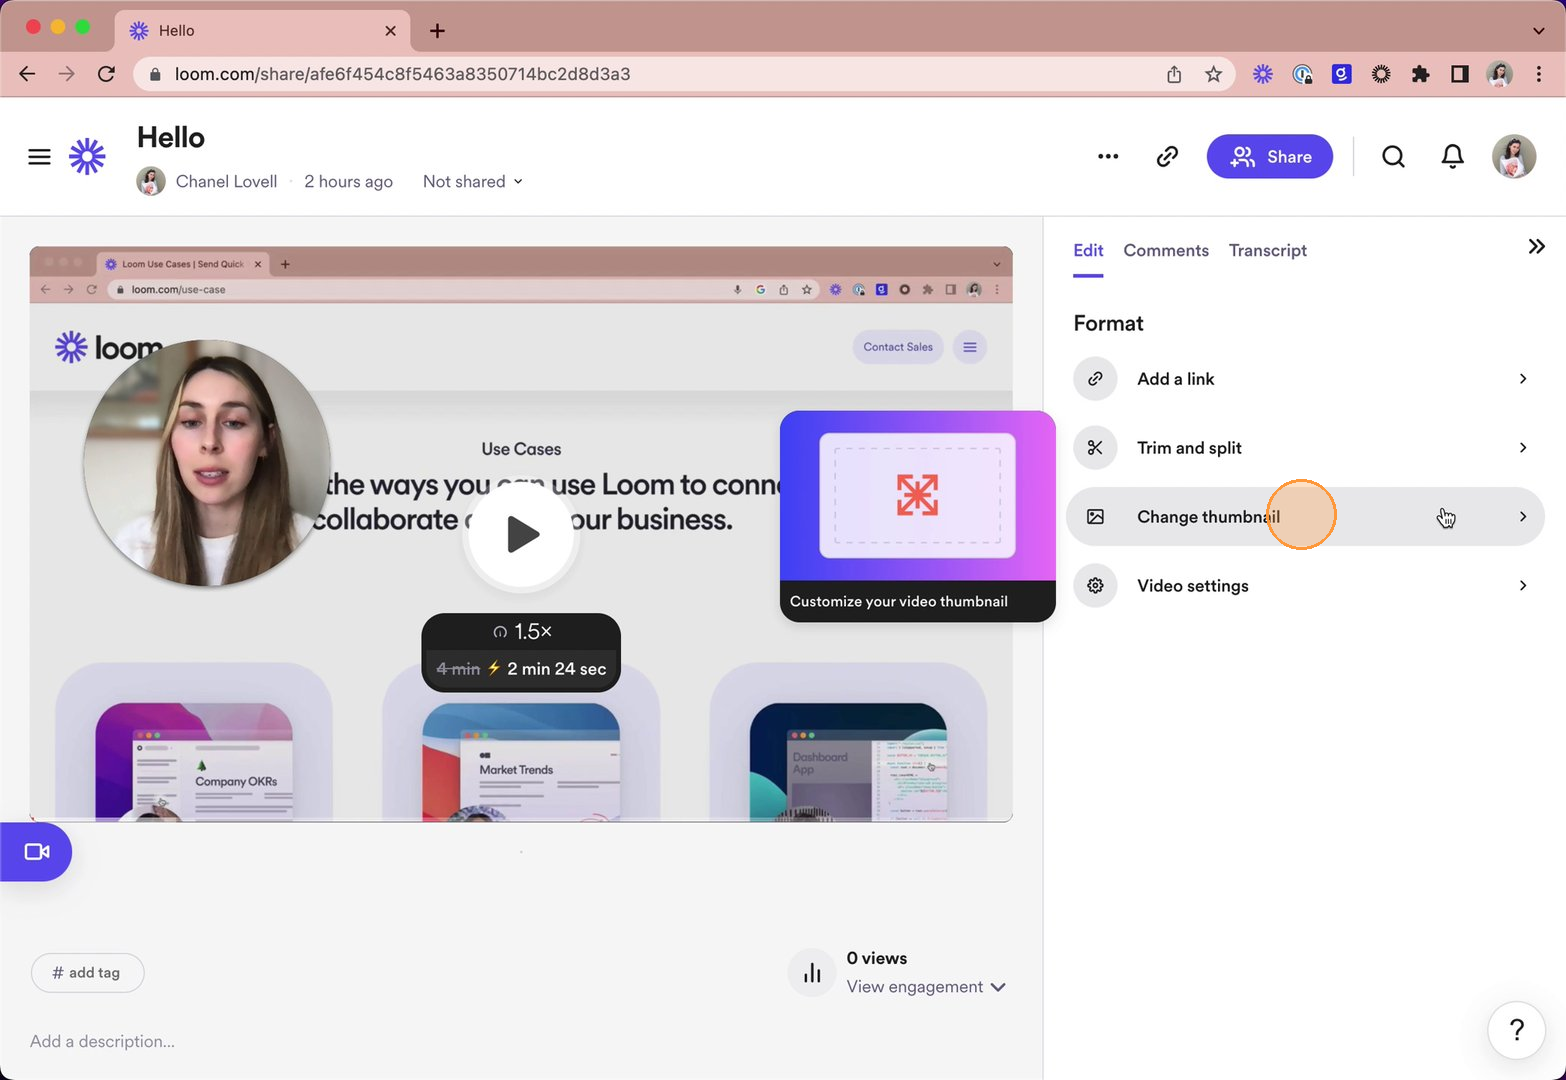The image size is (1566, 1080).
Task: Expand View engagement dropdown
Action: pyautogui.click(x=926, y=987)
